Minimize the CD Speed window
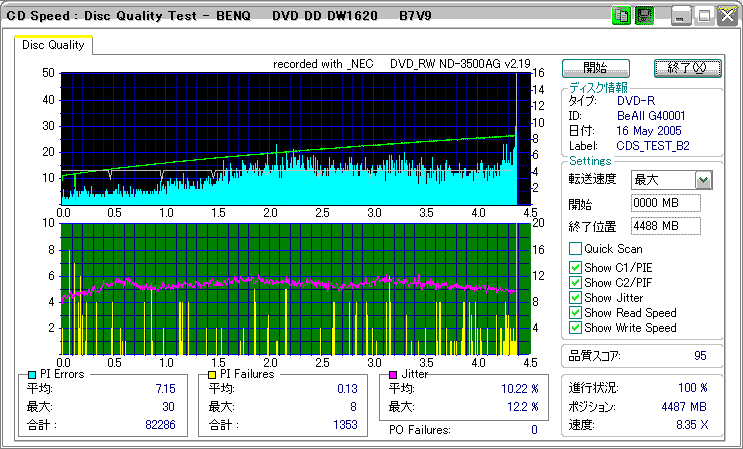This screenshot has width=743, height=449. pyautogui.click(x=681, y=16)
